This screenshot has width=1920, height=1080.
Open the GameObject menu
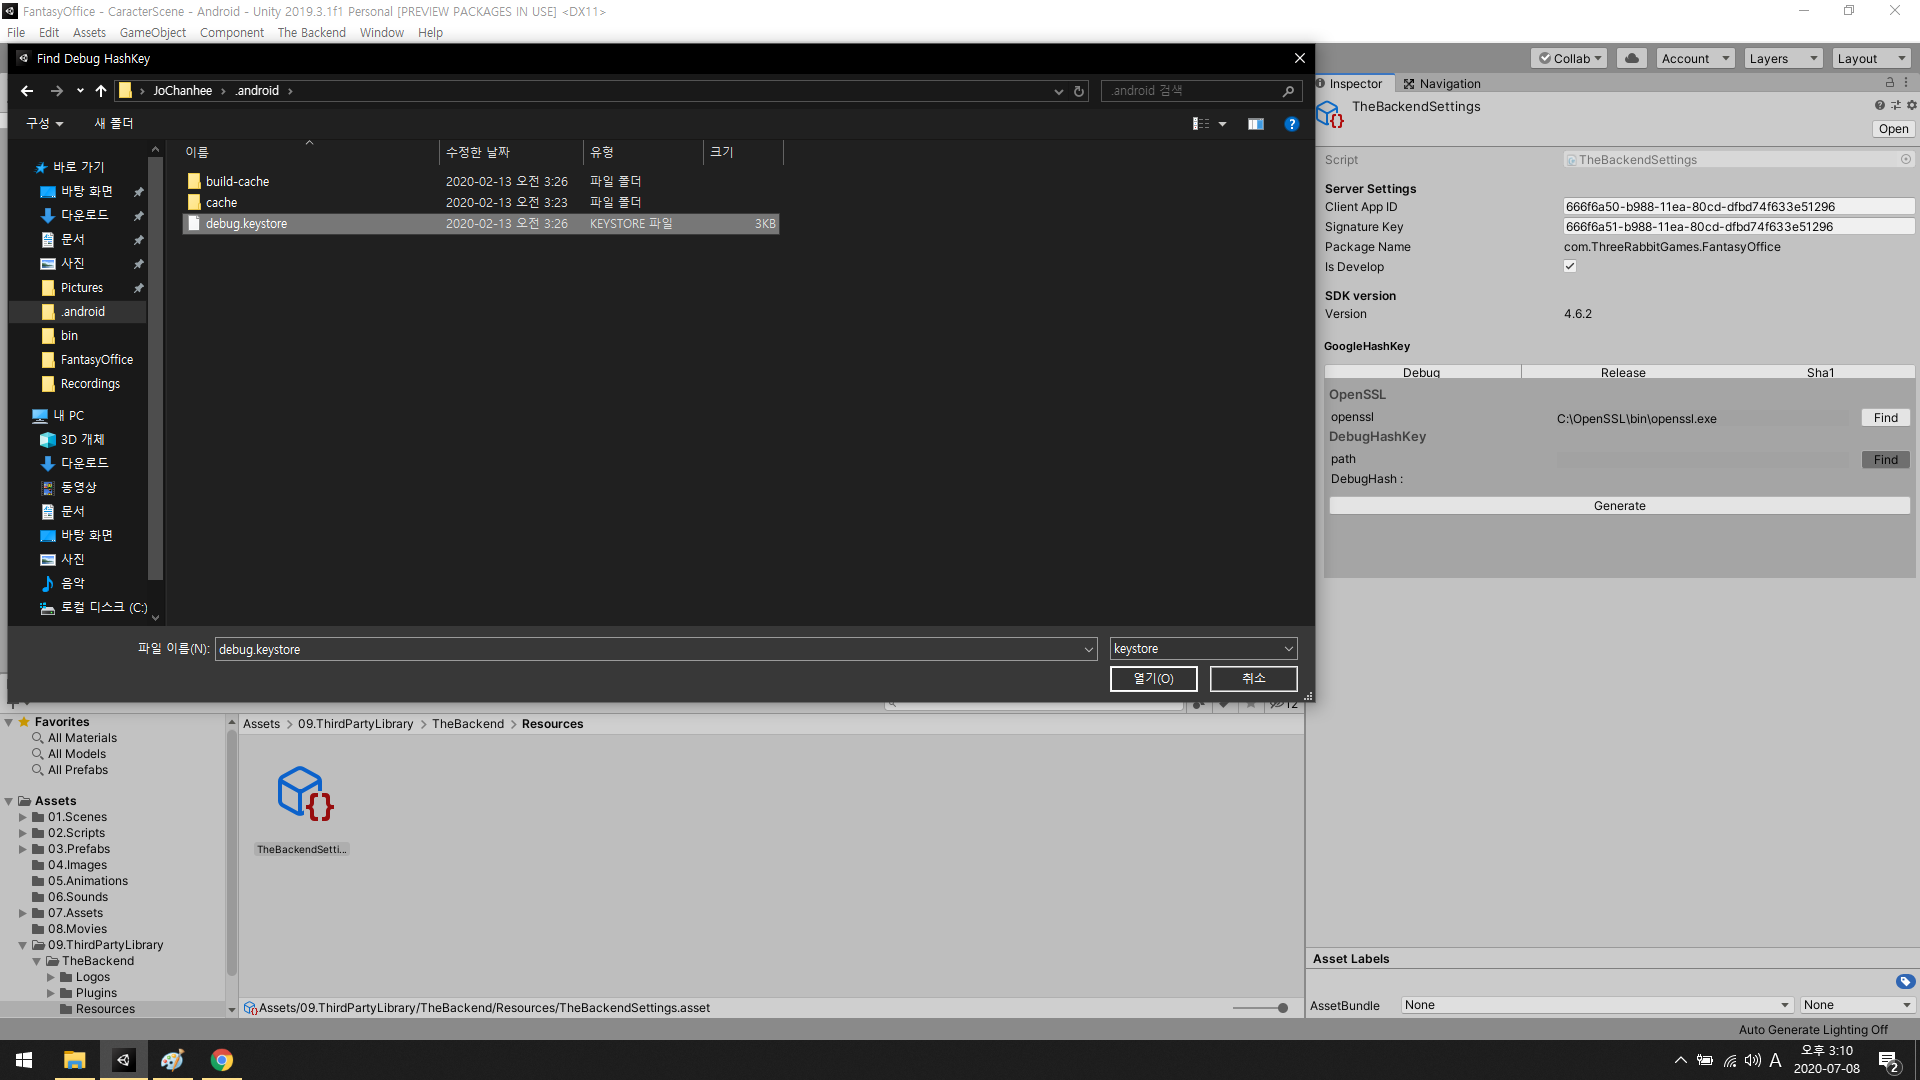tap(152, 33)
